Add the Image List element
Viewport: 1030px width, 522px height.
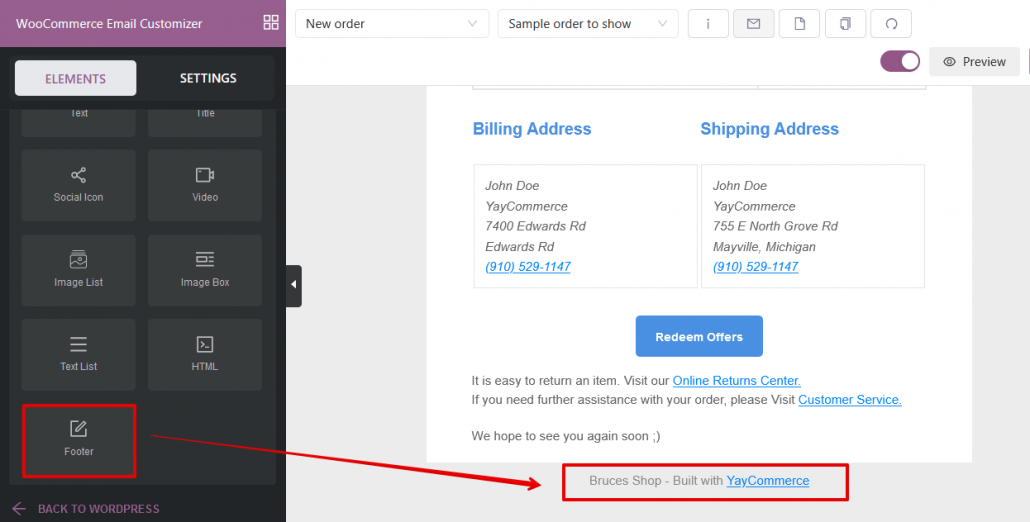point(79,270)
